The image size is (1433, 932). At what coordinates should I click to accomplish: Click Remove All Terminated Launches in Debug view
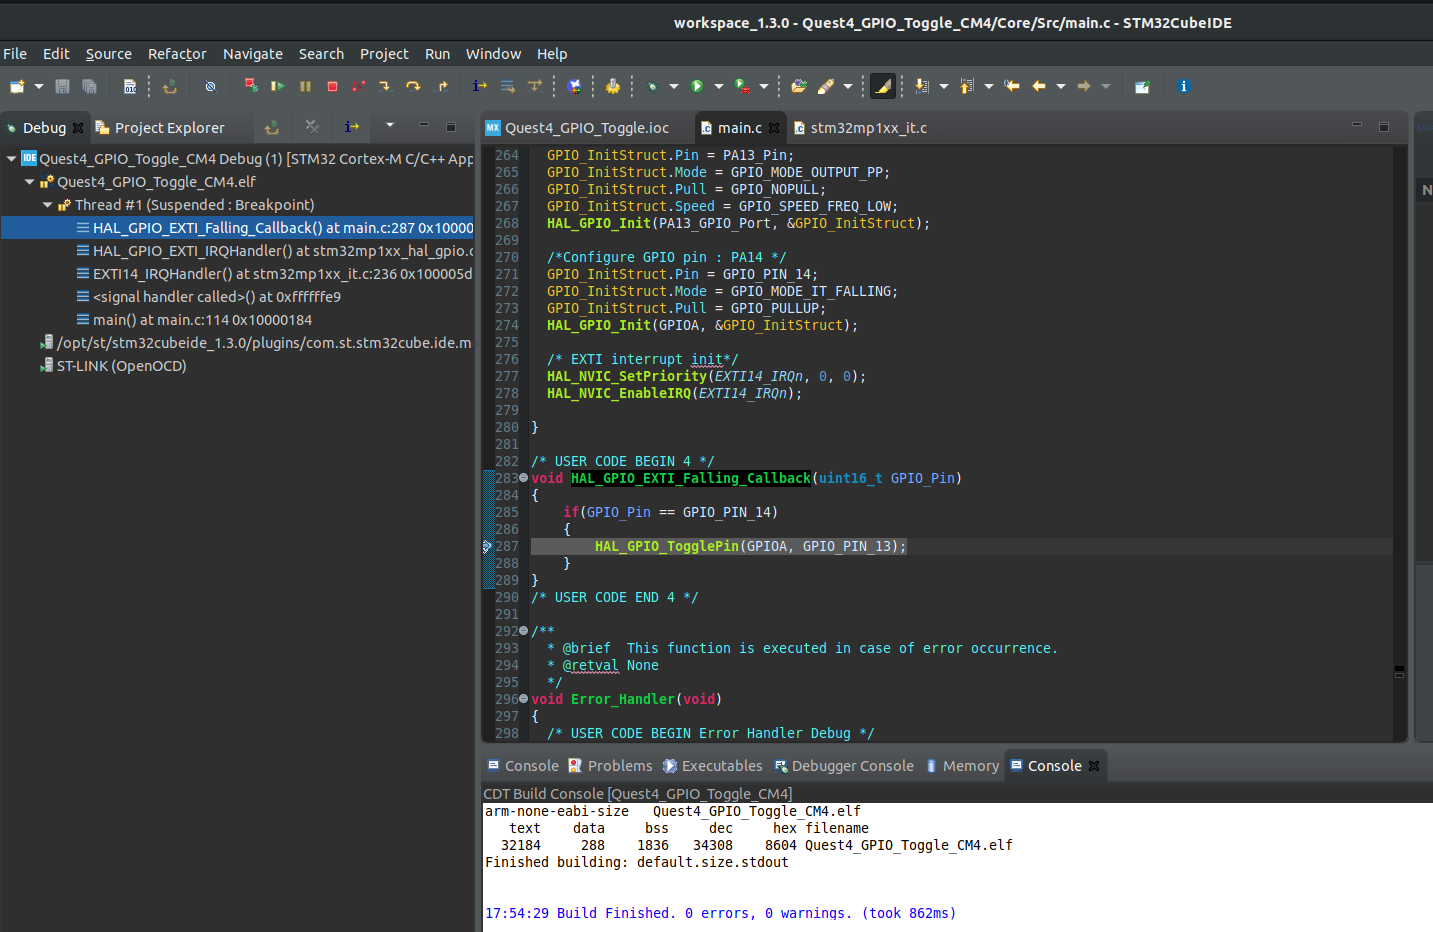point(312,127)
